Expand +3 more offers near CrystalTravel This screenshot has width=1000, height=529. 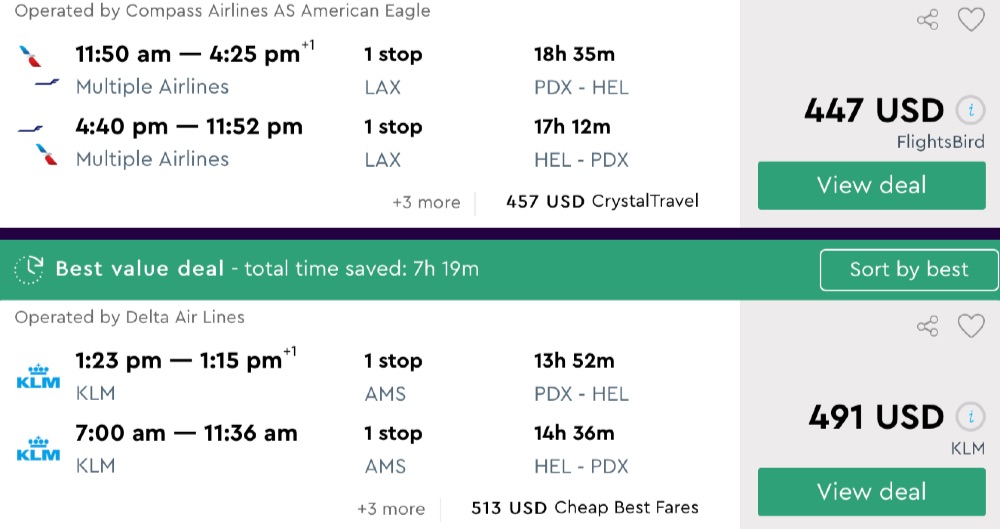pyautogui.click(x=426, y=202)
